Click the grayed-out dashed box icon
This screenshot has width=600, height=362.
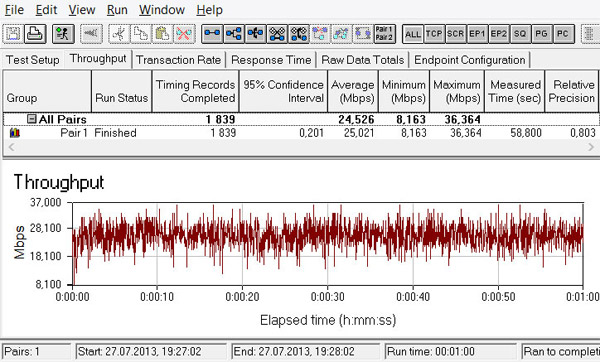click(x=363, y=34)
